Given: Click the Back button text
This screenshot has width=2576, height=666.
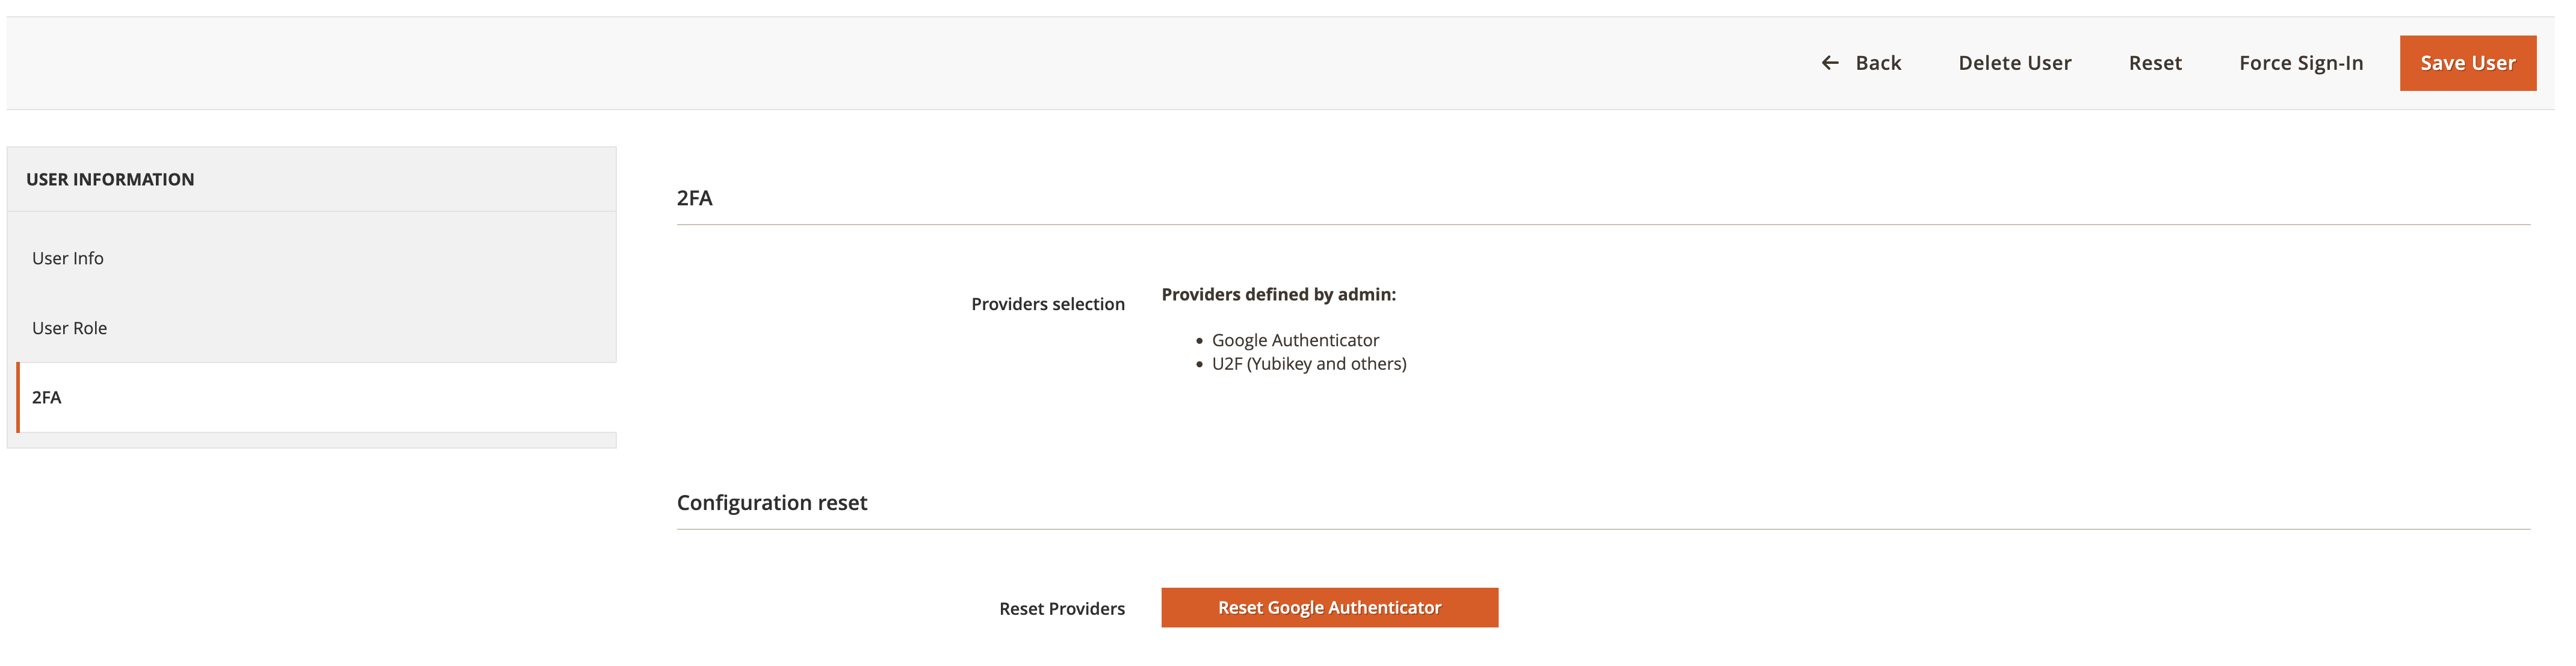Looking at the screenshot, I should click(x=1877, y=63).
